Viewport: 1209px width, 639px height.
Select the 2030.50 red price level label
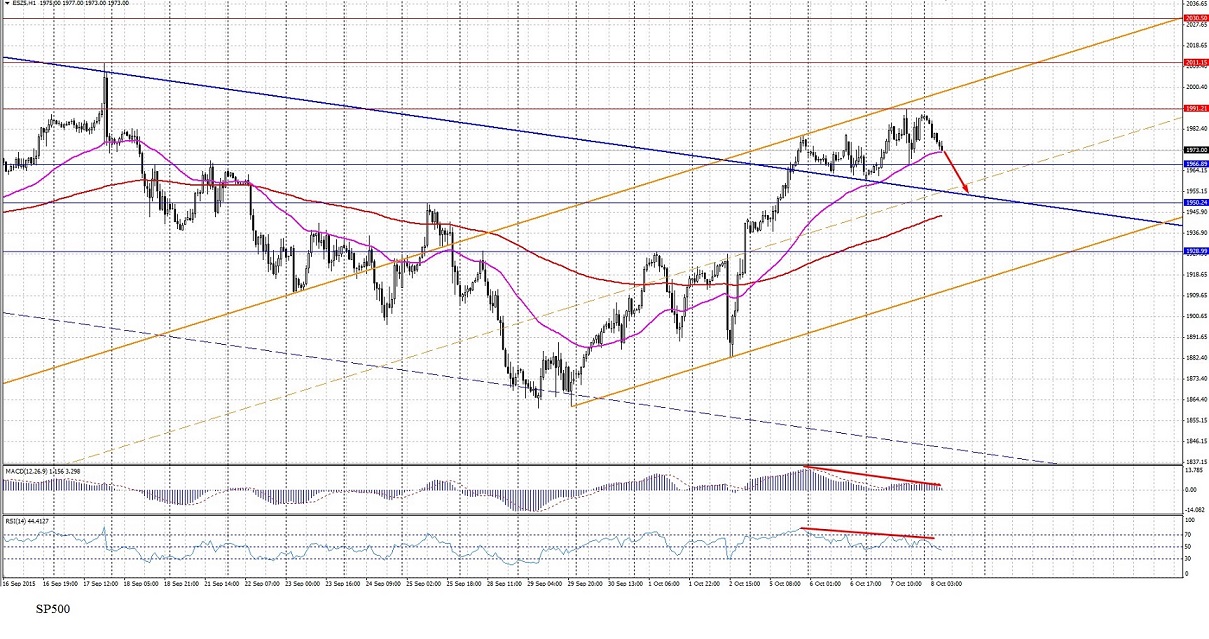point(1196,18)
